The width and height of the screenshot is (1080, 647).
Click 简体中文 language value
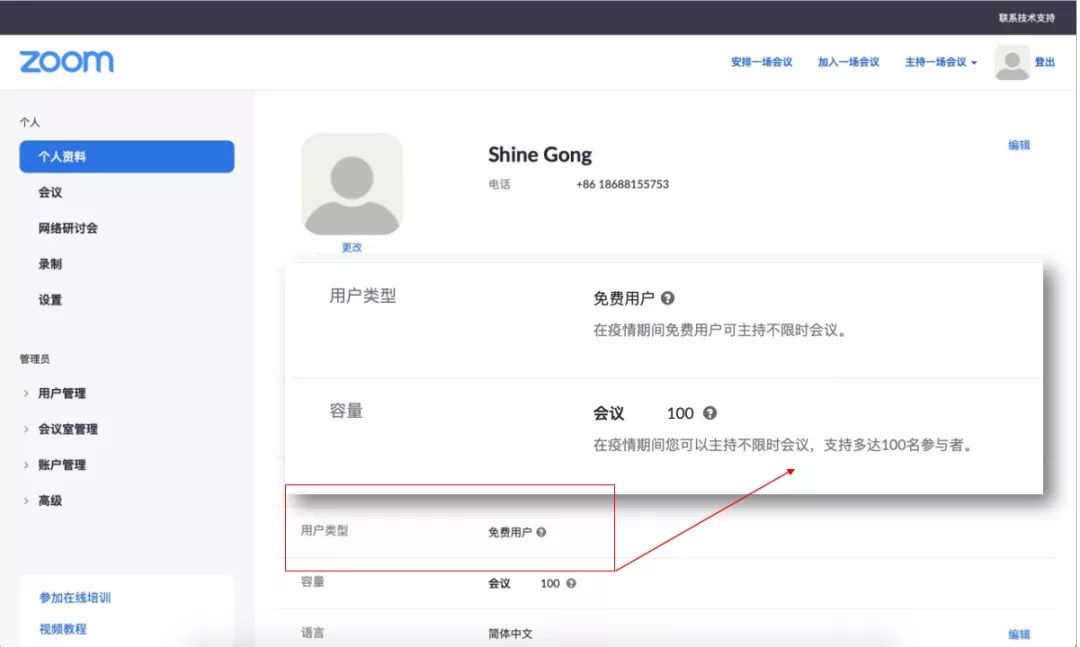(x=510, y=633)
